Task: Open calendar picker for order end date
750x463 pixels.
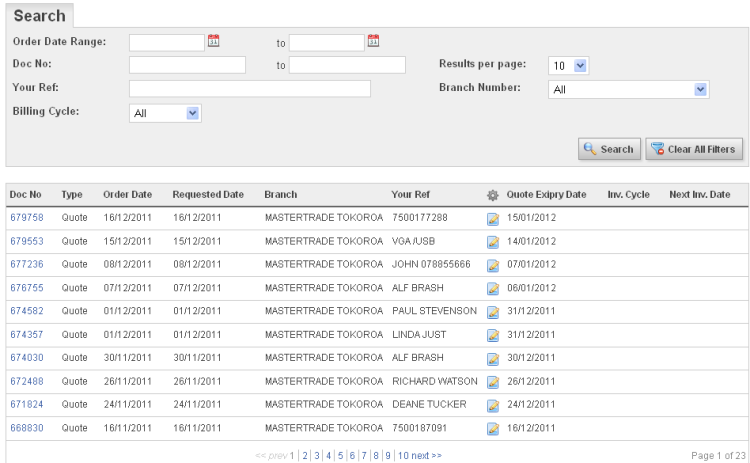Action: 373,41
